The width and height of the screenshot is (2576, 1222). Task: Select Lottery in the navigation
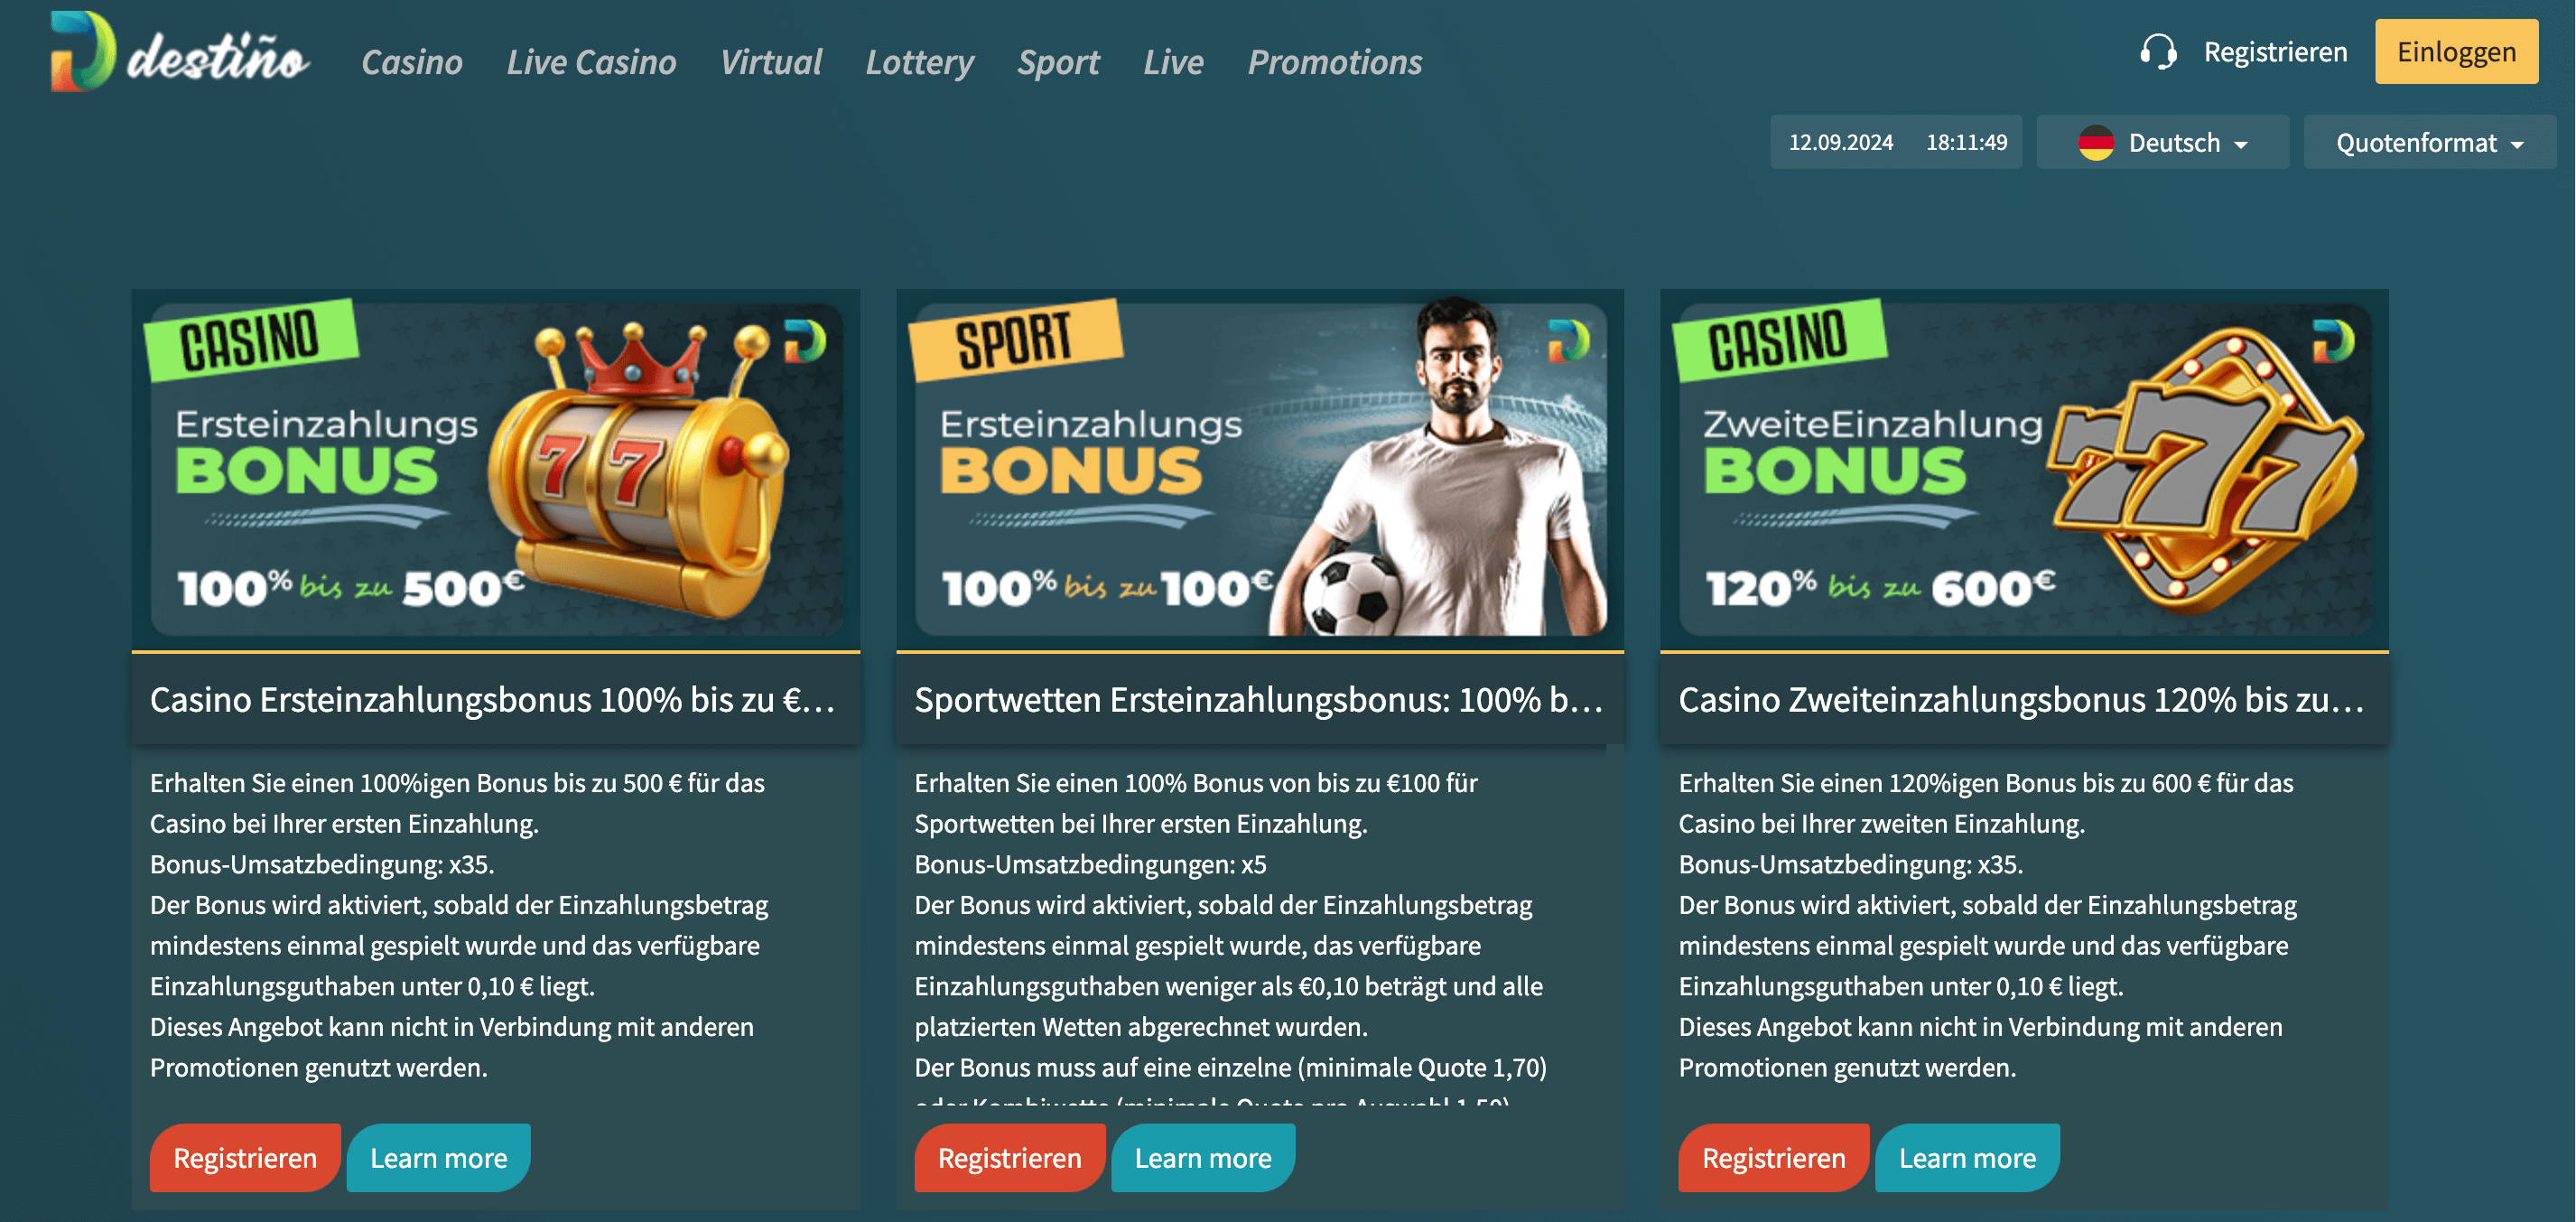(919, 62)
